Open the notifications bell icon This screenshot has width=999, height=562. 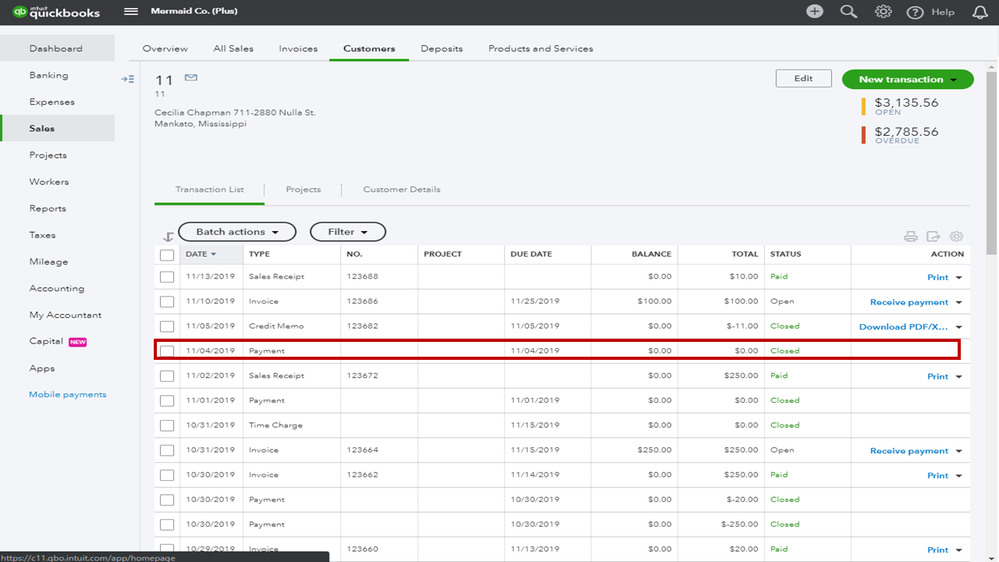click(x=979, y=12)
